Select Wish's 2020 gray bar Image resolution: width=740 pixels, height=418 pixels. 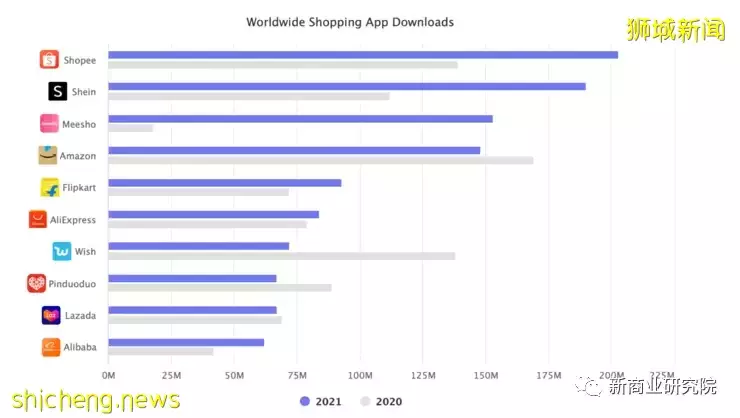282,256
